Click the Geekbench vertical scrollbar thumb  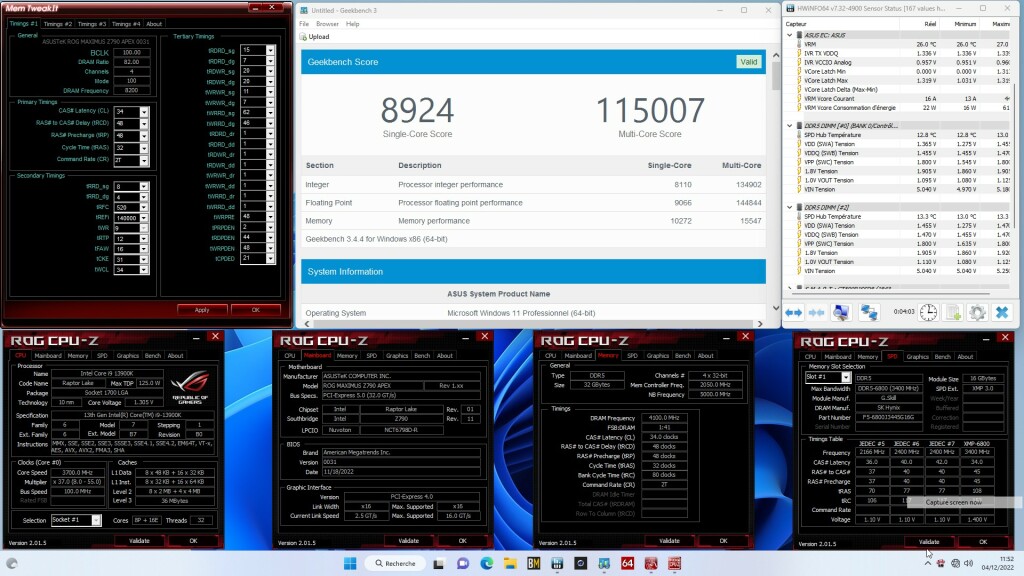[x=776, y=76]
